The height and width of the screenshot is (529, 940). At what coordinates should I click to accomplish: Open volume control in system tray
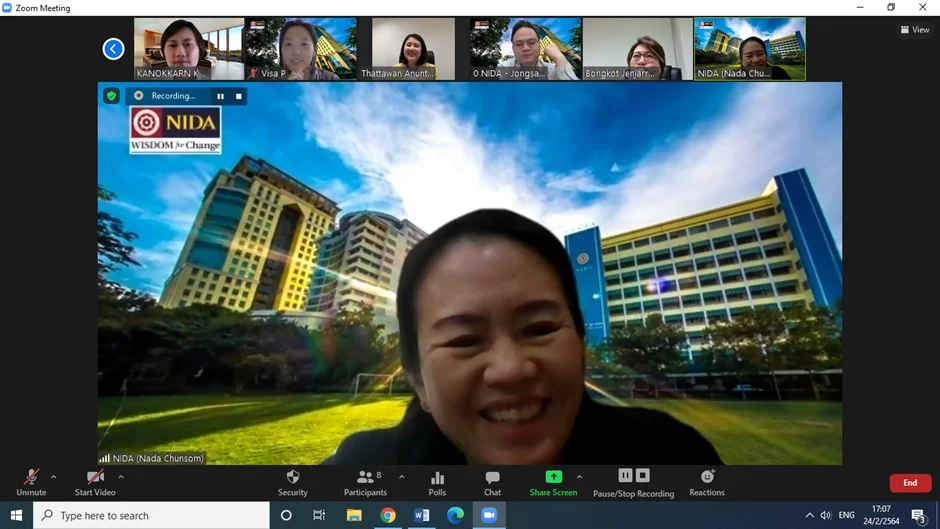pos(826,515)
